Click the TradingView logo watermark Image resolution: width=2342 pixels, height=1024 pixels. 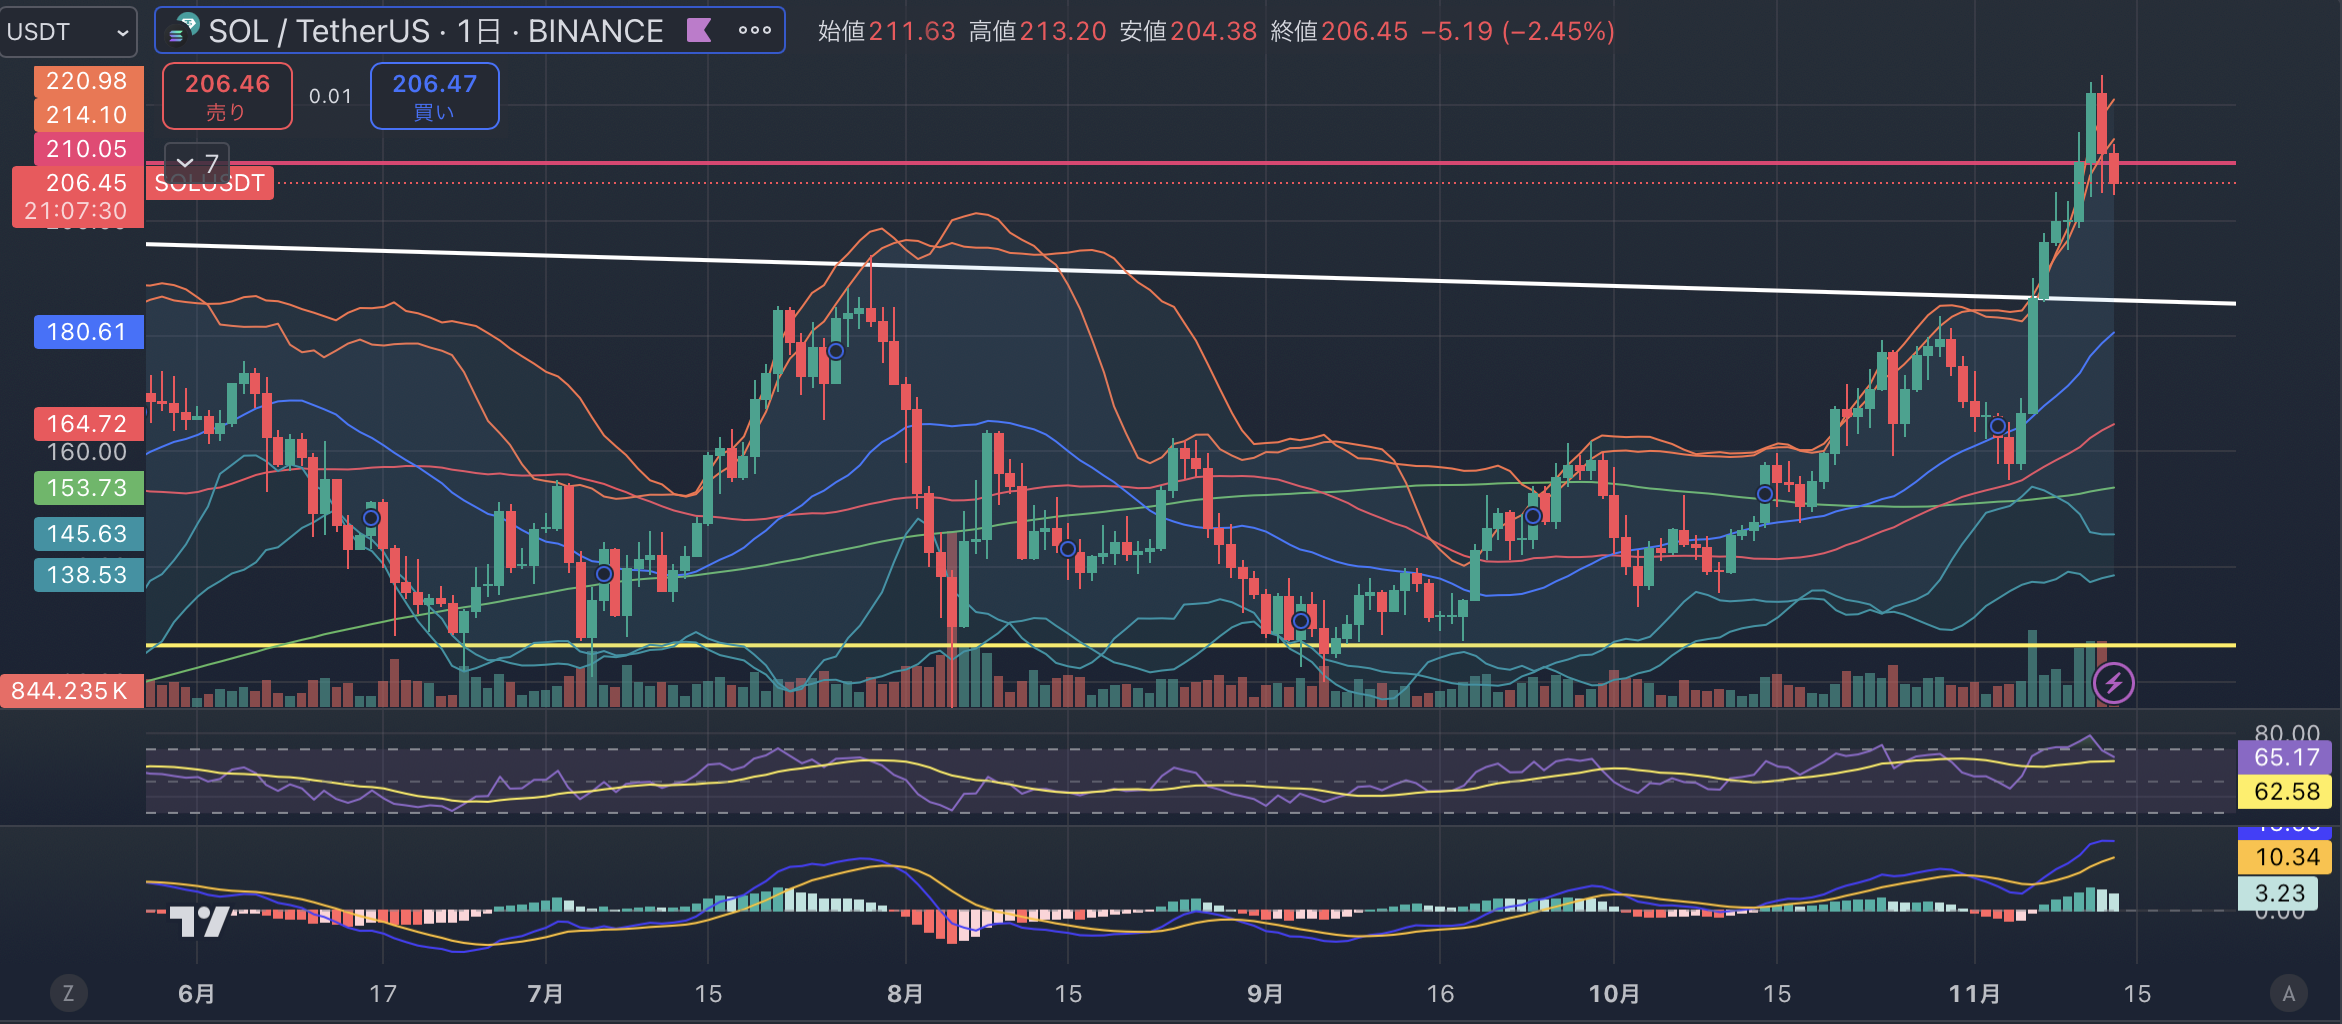click(x=201, y=921)
